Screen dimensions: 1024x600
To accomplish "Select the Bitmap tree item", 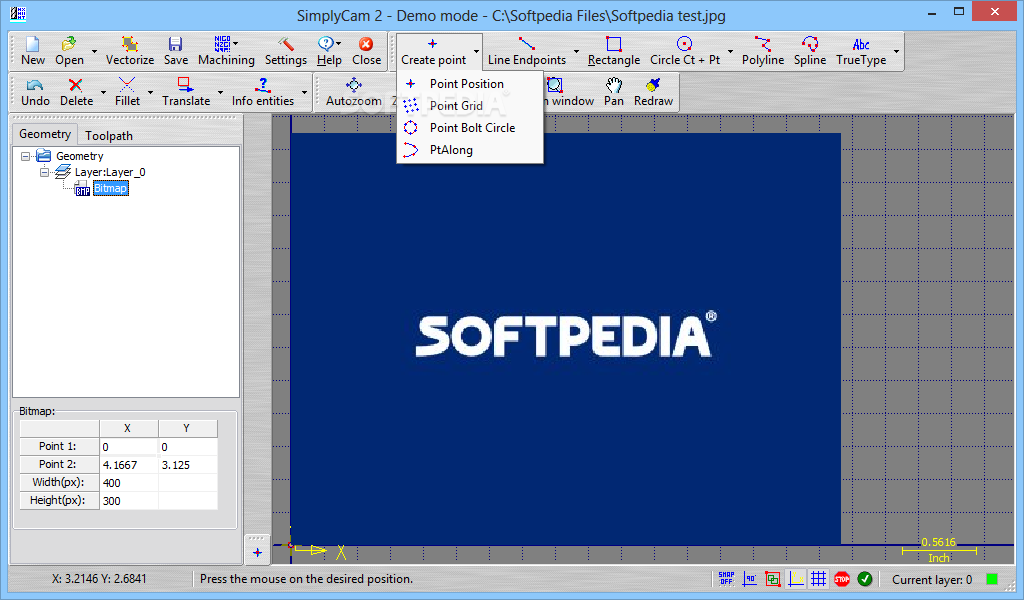I will [x=110, y=189].
